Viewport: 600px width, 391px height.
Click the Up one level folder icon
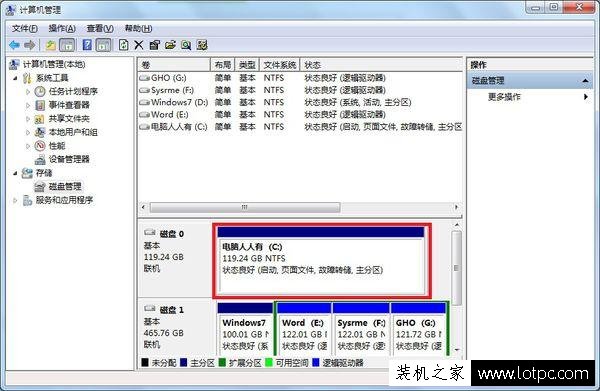pyautogui.click(x=51, y=46)
